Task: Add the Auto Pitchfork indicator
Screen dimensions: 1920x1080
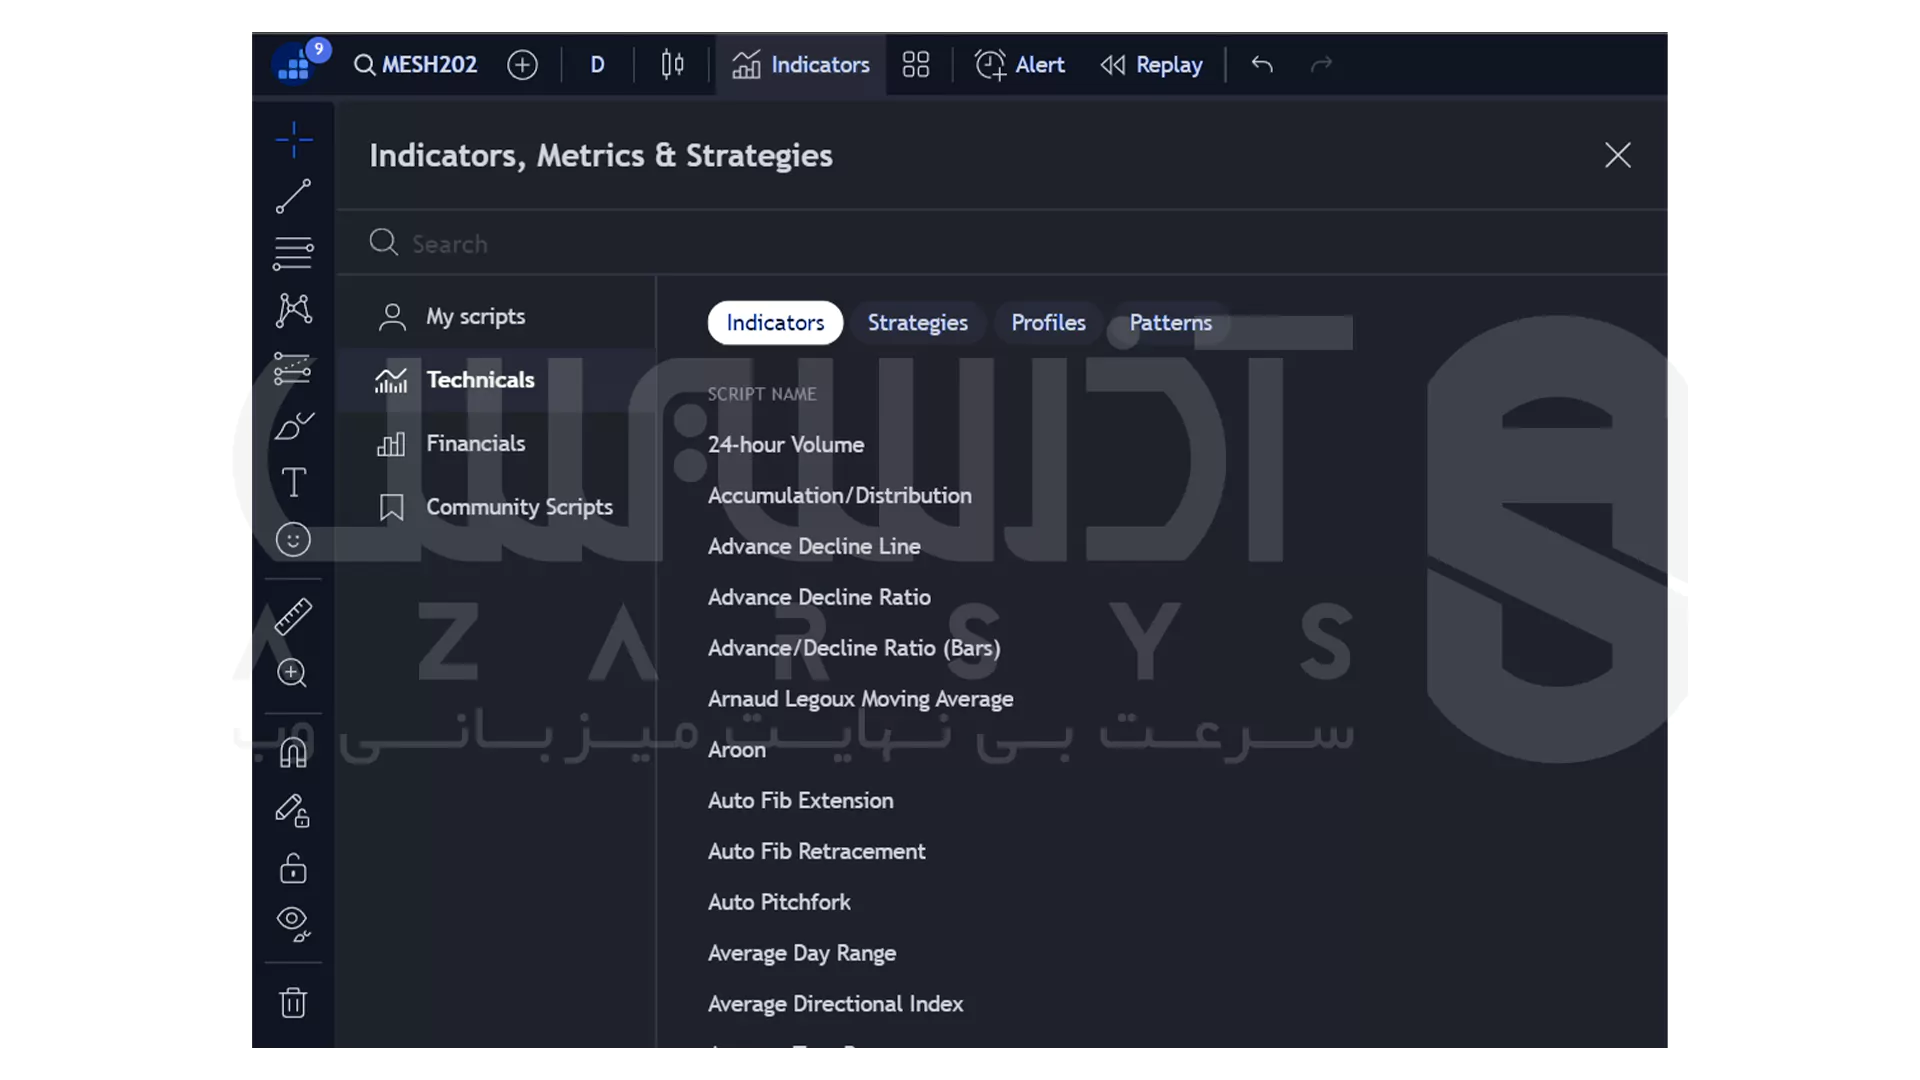Action: click(779, 903)
